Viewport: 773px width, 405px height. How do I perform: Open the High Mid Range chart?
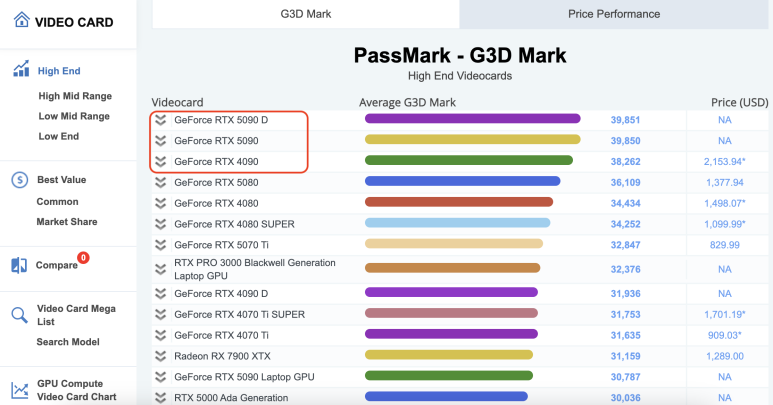75,96
